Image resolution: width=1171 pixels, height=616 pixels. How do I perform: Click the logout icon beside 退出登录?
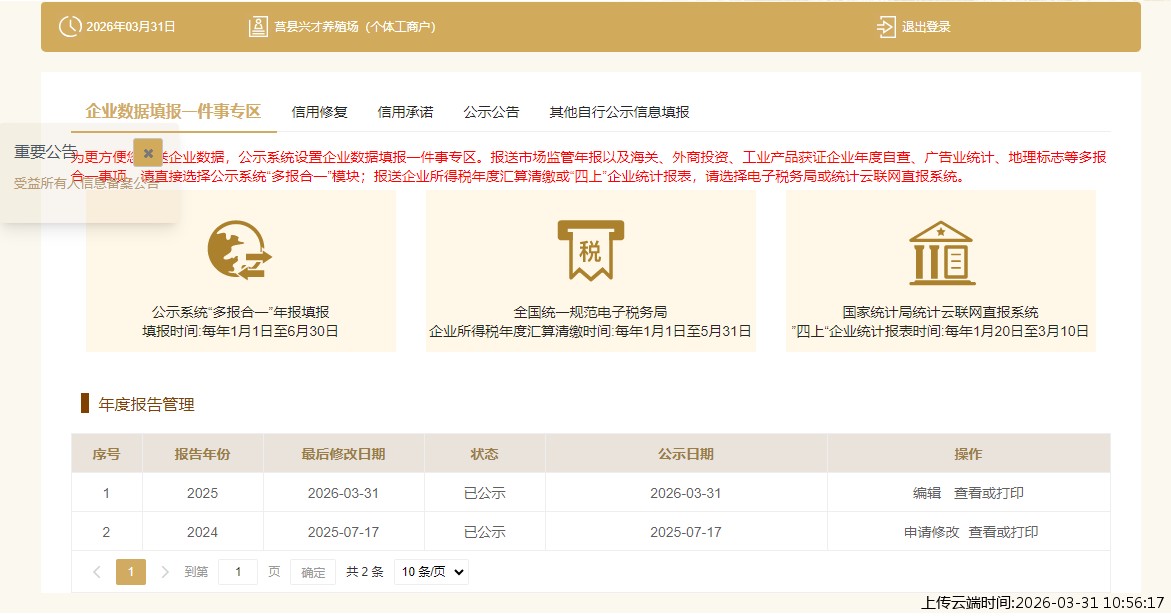tap(885, 27)
